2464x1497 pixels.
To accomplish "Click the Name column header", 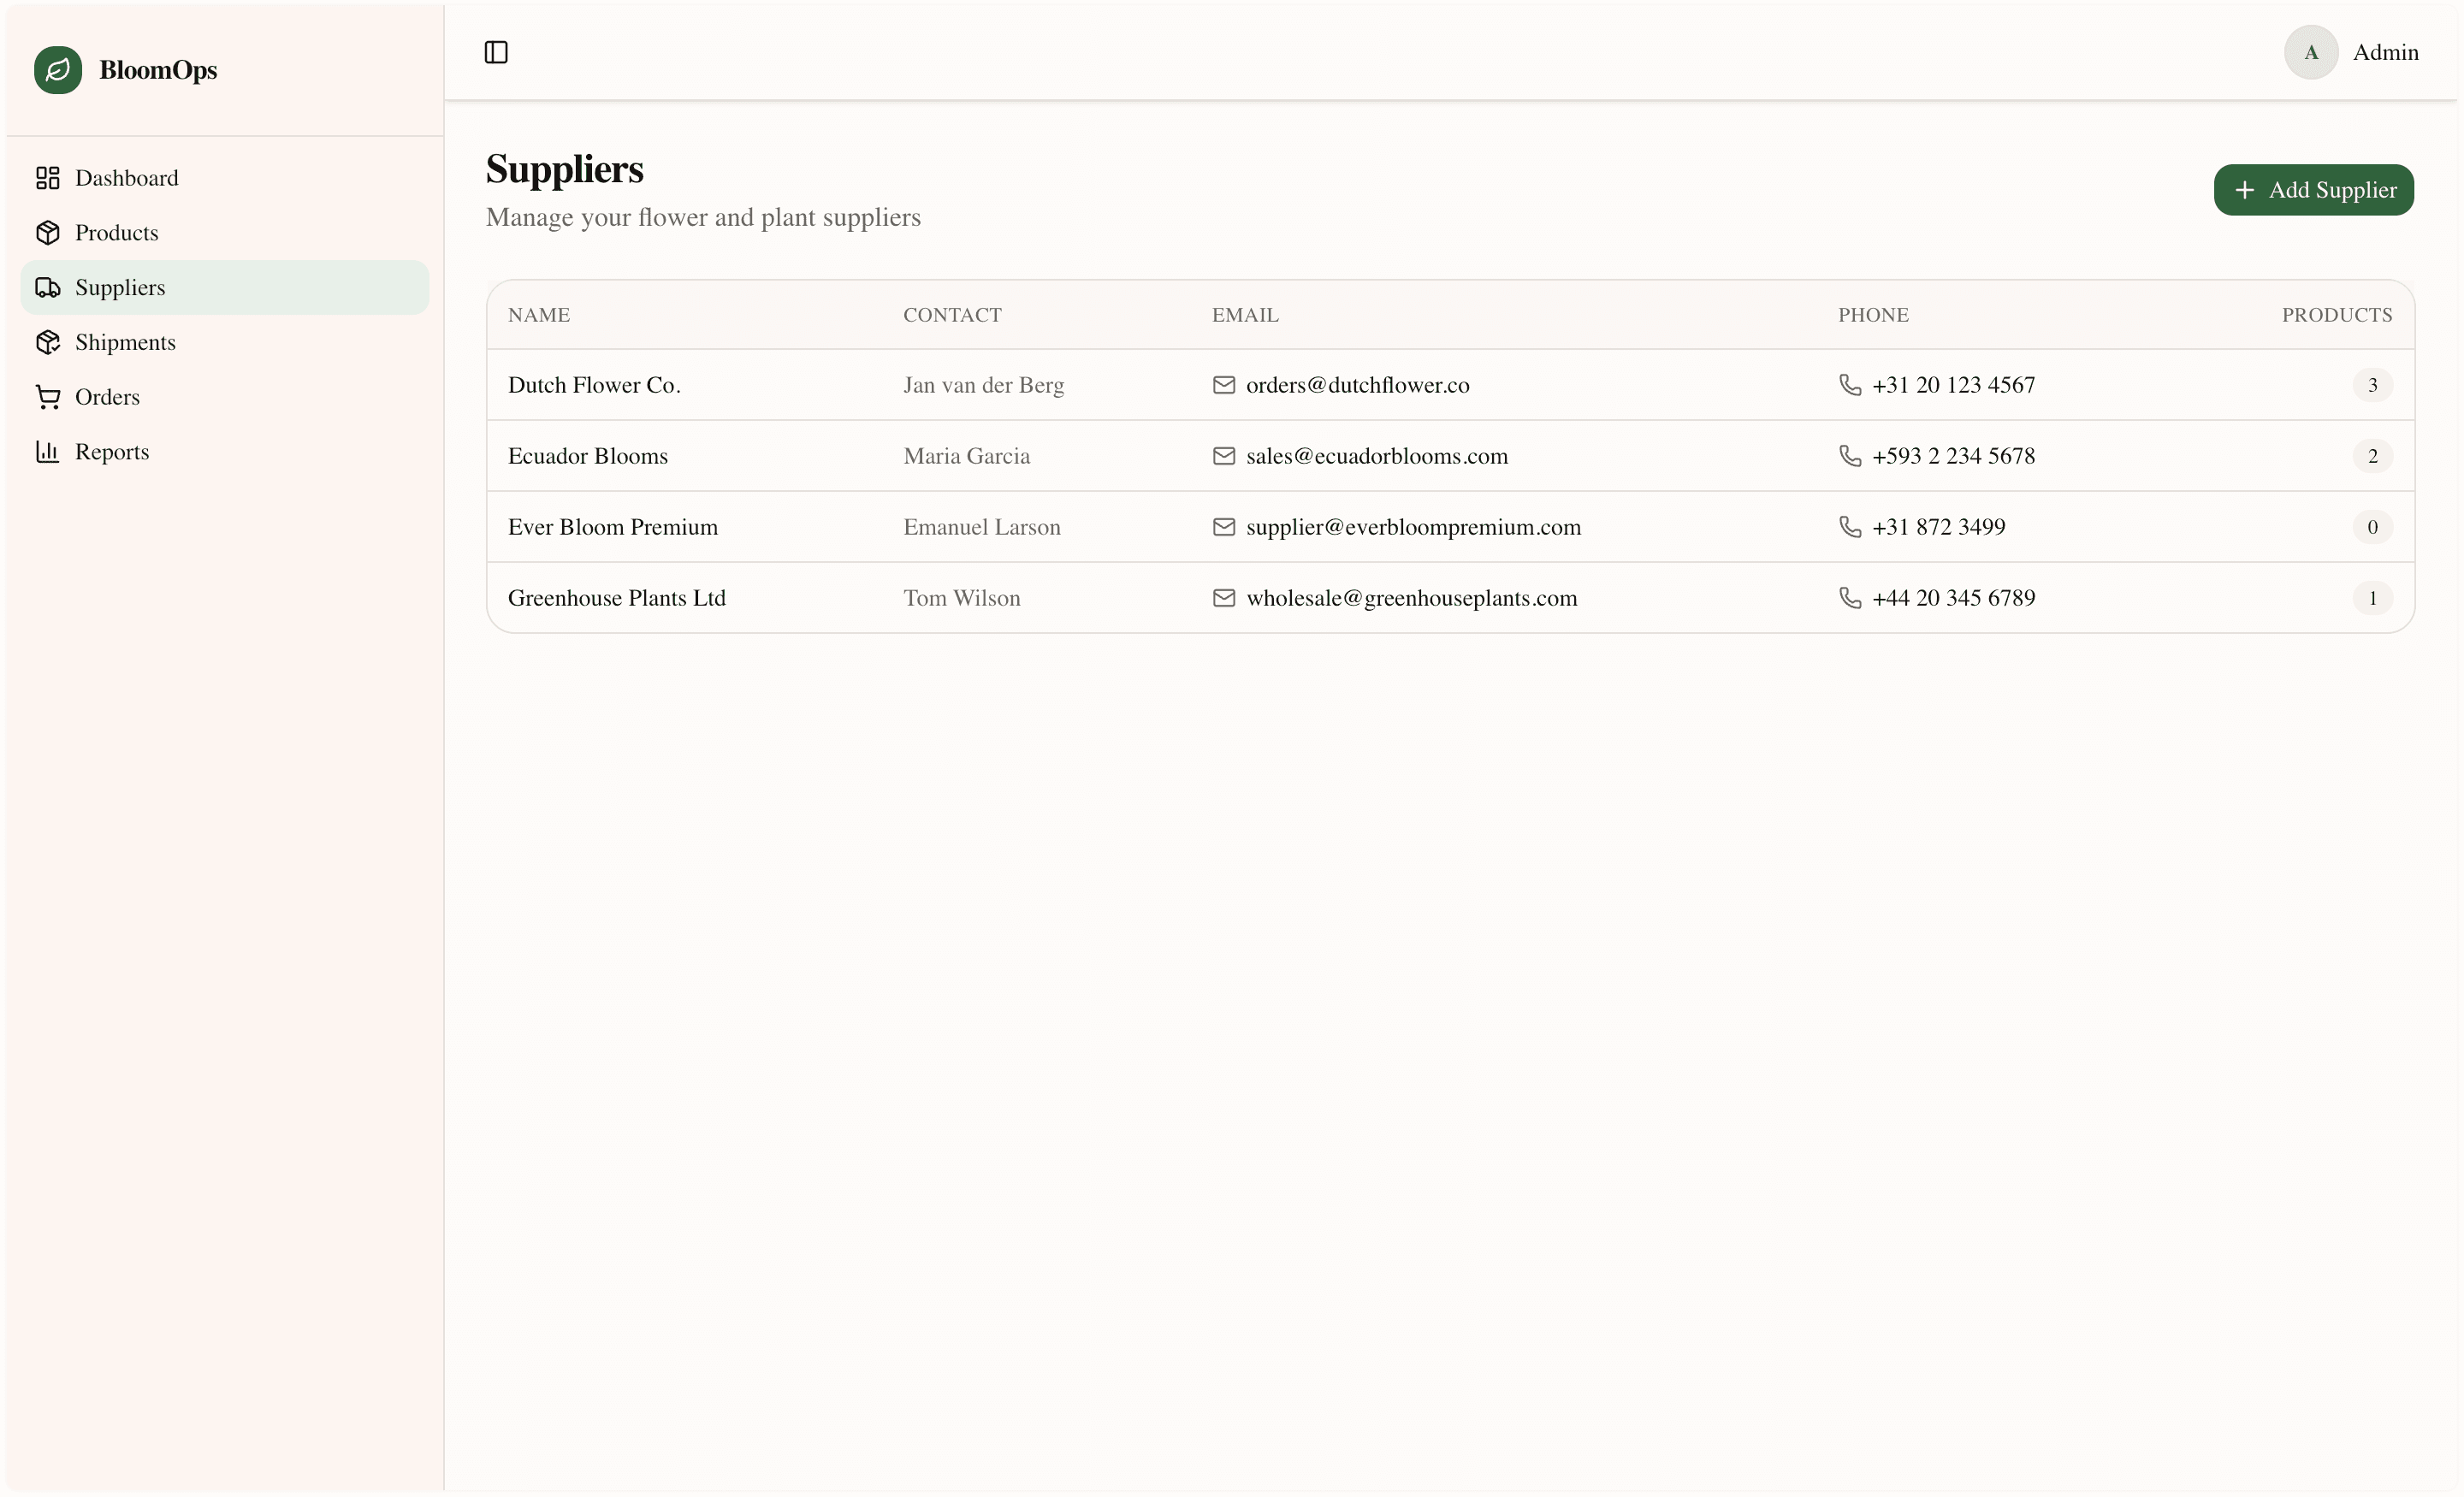I will click(x=538, y=315).
